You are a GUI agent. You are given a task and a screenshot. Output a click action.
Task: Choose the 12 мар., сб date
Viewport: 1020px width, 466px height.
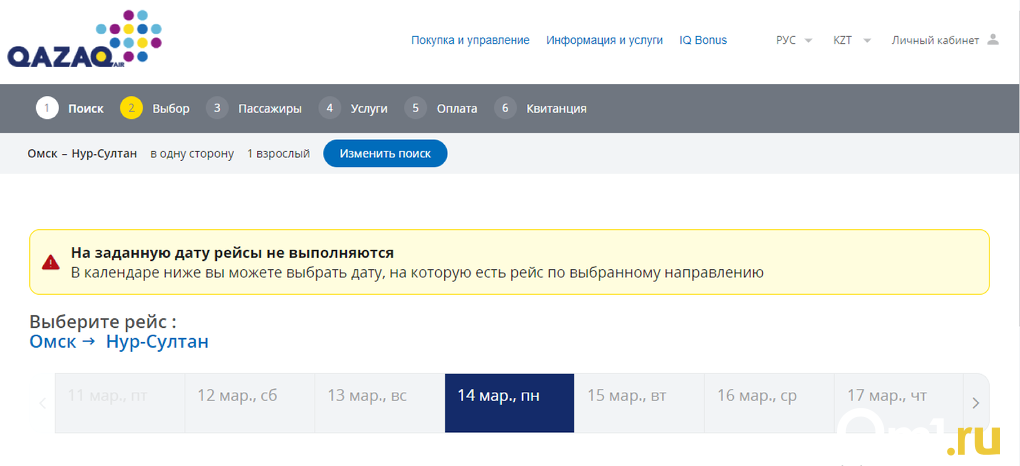pyautogui.click(x=250, y=403)
